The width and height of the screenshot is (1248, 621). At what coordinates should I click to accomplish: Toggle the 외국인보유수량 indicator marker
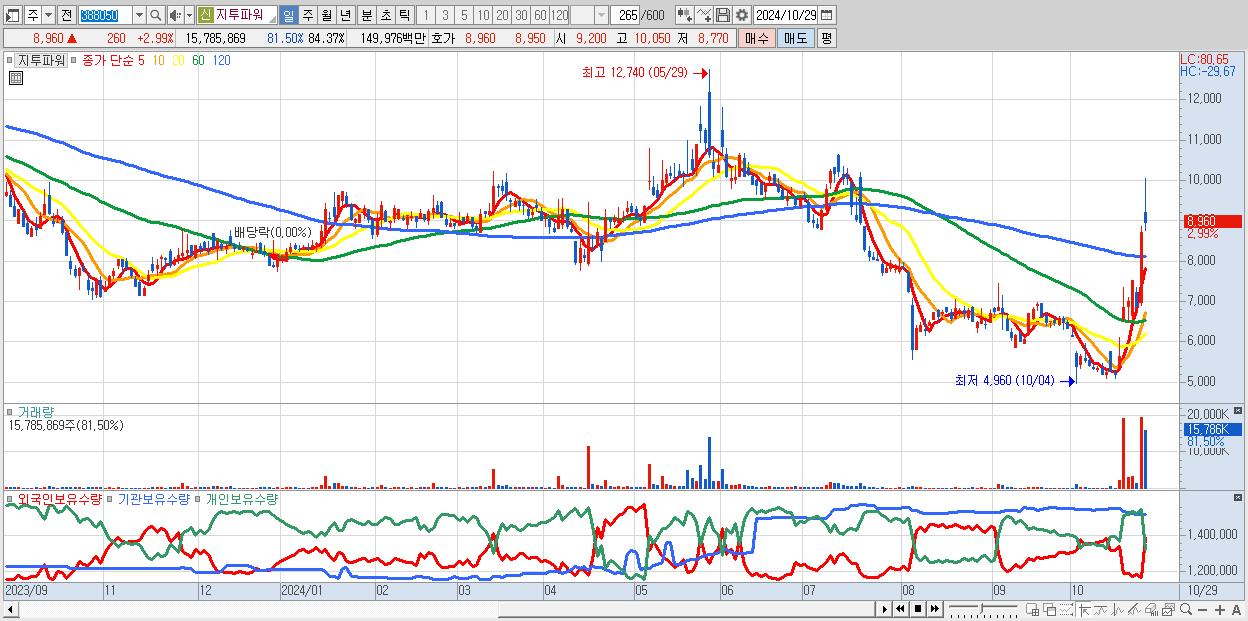pyautogui.click(x=11, y=498)
